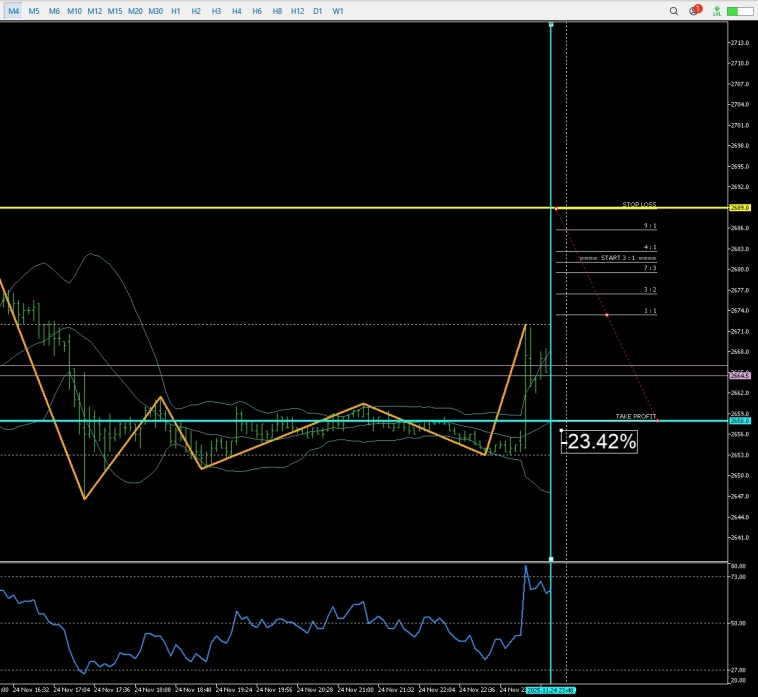Select the TAKE PROFIT label
Screen dimensions: 758x697
pos(636,415)
